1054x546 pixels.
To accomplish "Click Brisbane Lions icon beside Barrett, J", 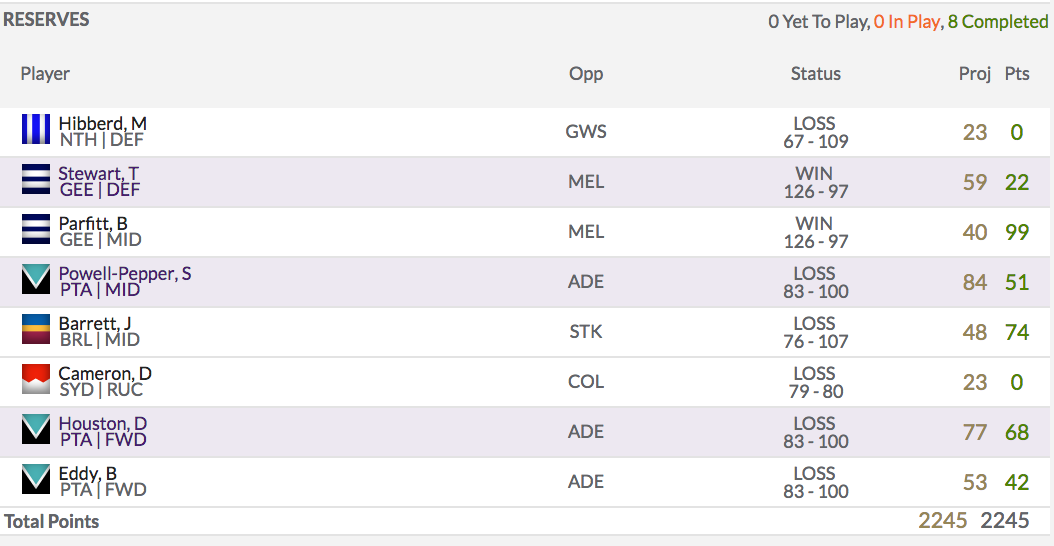I will pyautogui.click(x=36, y=329).
